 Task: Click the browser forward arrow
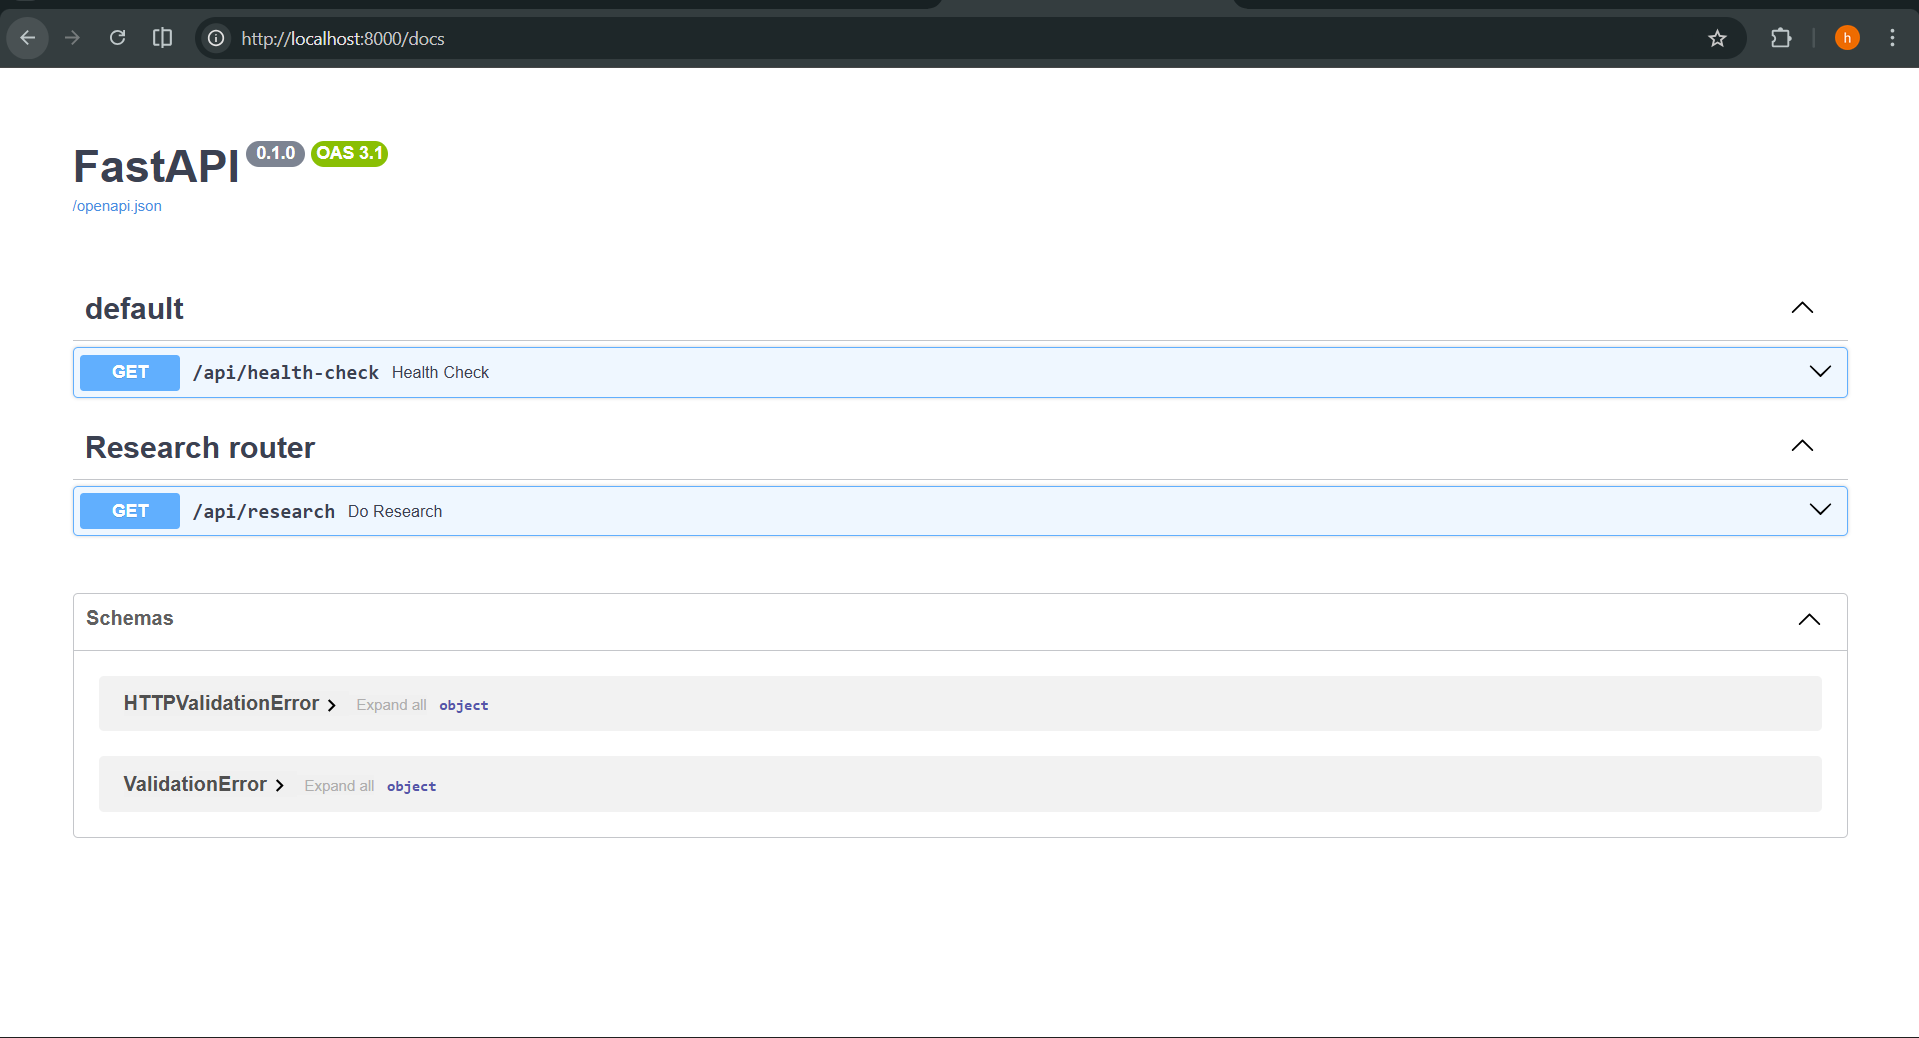pyautogui.click(x=72, y=38)
